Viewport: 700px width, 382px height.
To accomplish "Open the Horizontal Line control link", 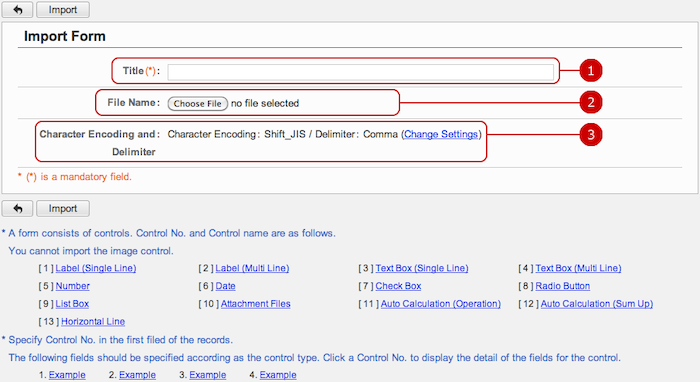I will pyautogui.click(x=93, y=322).
